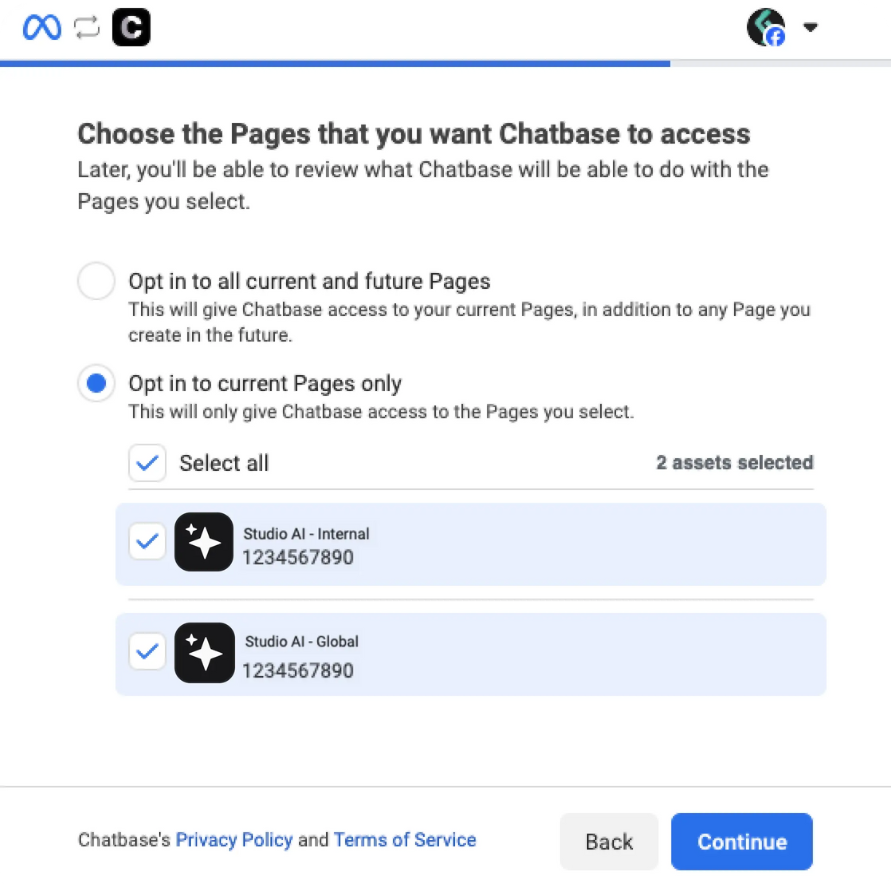Image resolution: width=891 pixels, height=885 pixels.
Task: Click the Studio AI - Internal sparkle icon
Action: pos(204,542)
